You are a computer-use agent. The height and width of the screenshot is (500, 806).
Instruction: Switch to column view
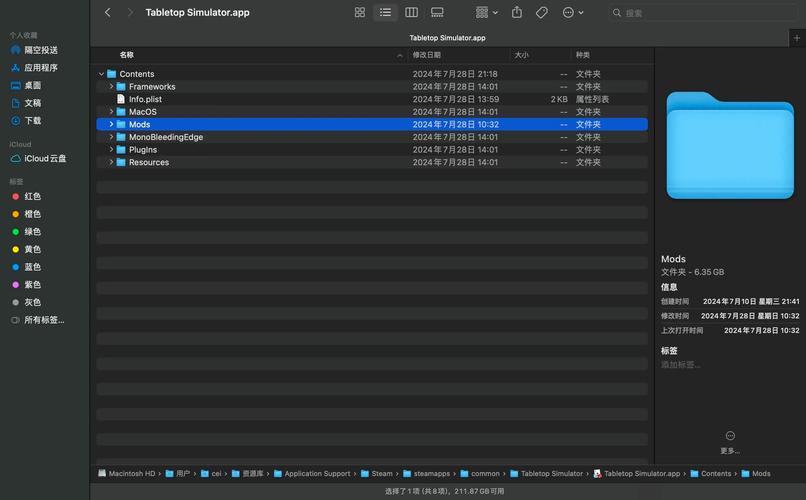pyautogui.click(x=411, y=12)
